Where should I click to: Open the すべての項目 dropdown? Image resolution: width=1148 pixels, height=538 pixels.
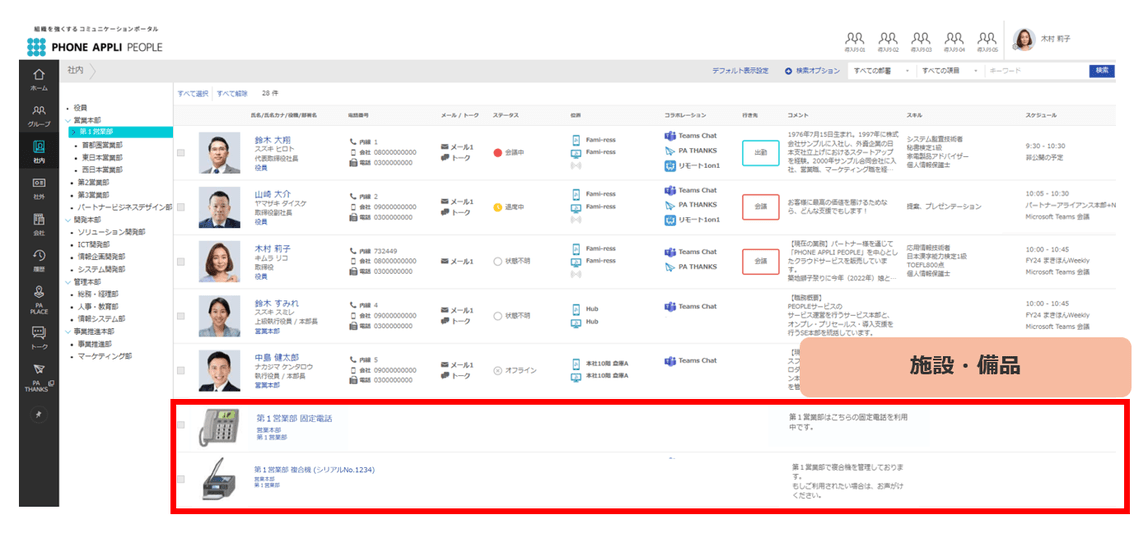click(x=948, y=71)
